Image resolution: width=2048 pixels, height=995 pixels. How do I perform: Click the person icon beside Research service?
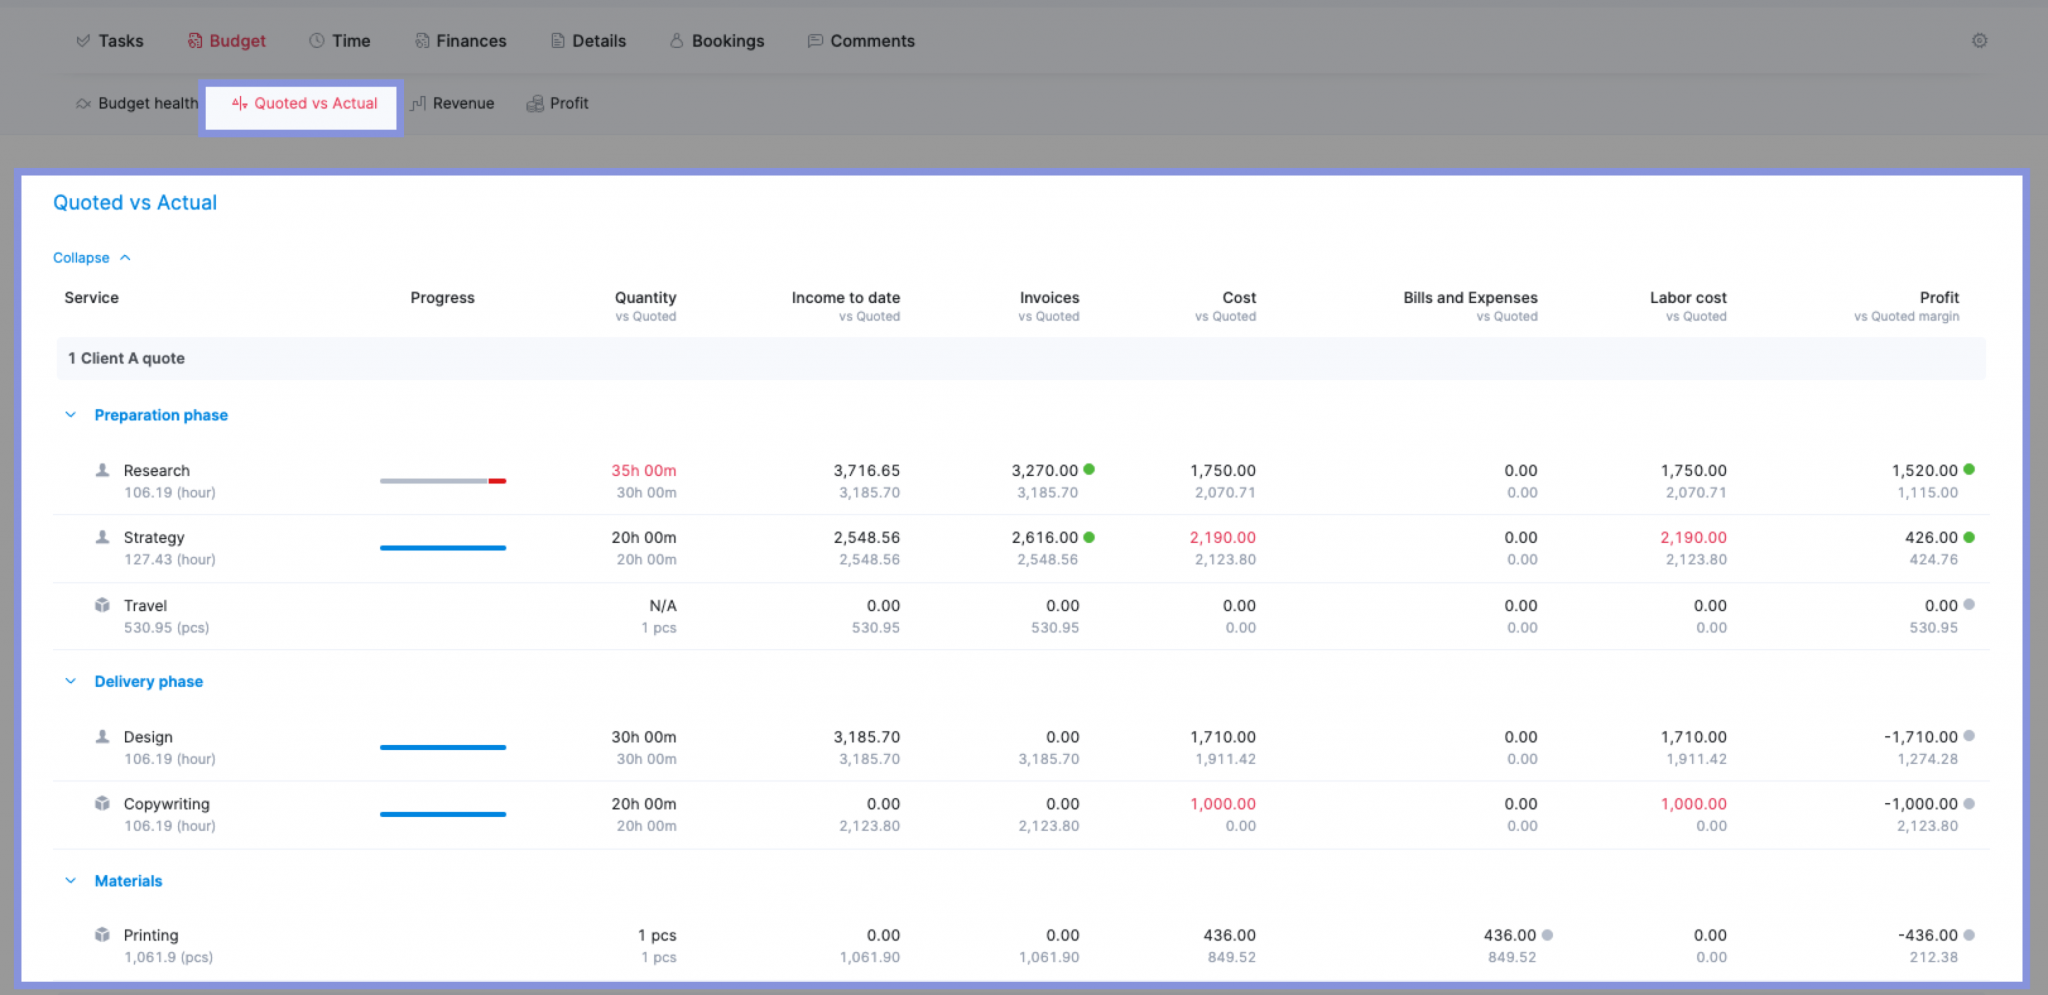tap(102, 469)
